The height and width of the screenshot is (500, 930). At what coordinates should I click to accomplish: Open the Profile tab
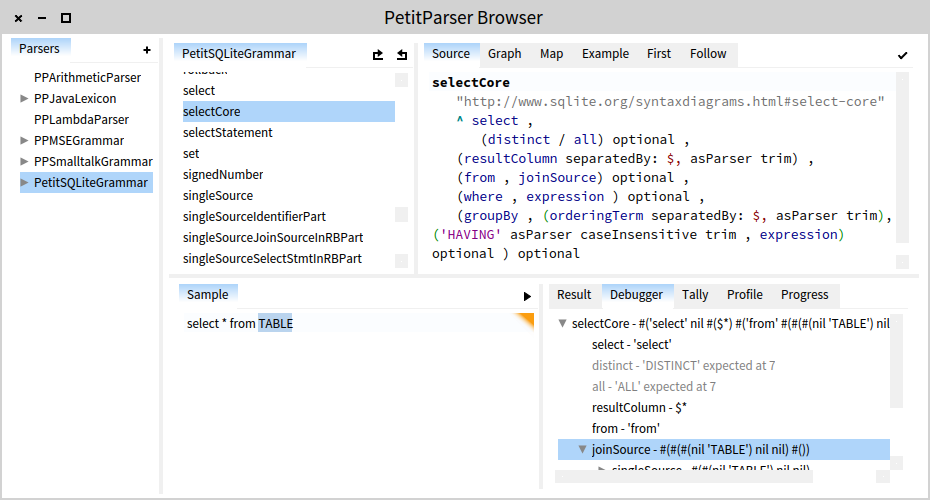[x=745, y=294]
